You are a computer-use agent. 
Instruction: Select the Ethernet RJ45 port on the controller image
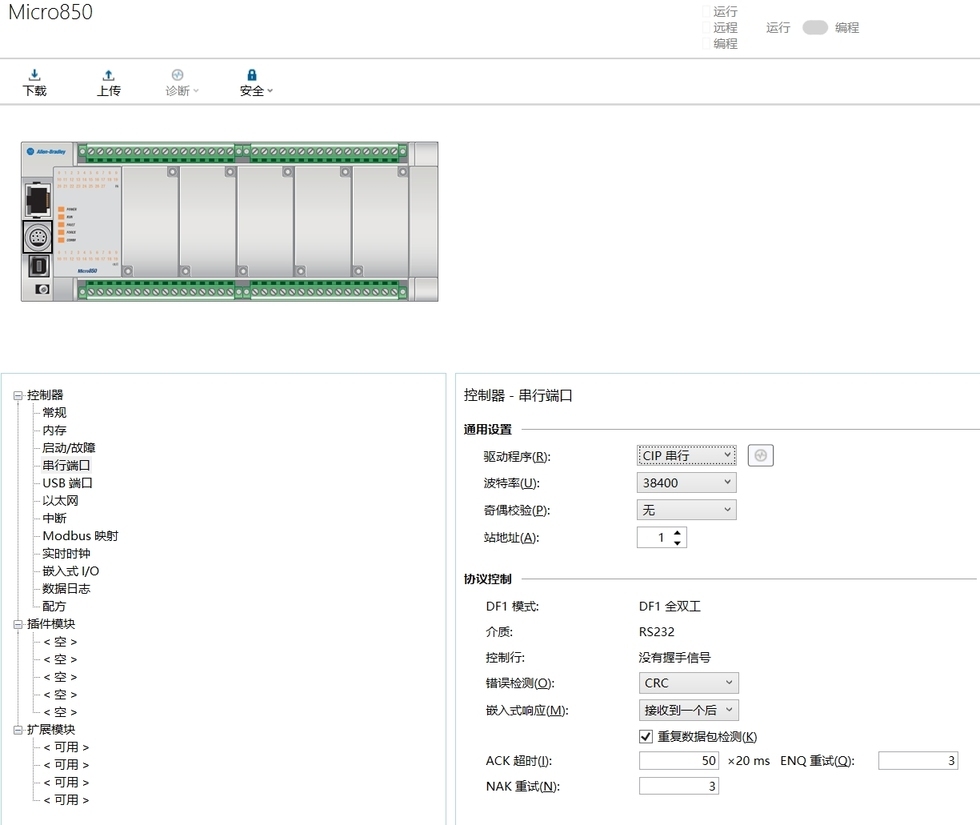(38, 199)
